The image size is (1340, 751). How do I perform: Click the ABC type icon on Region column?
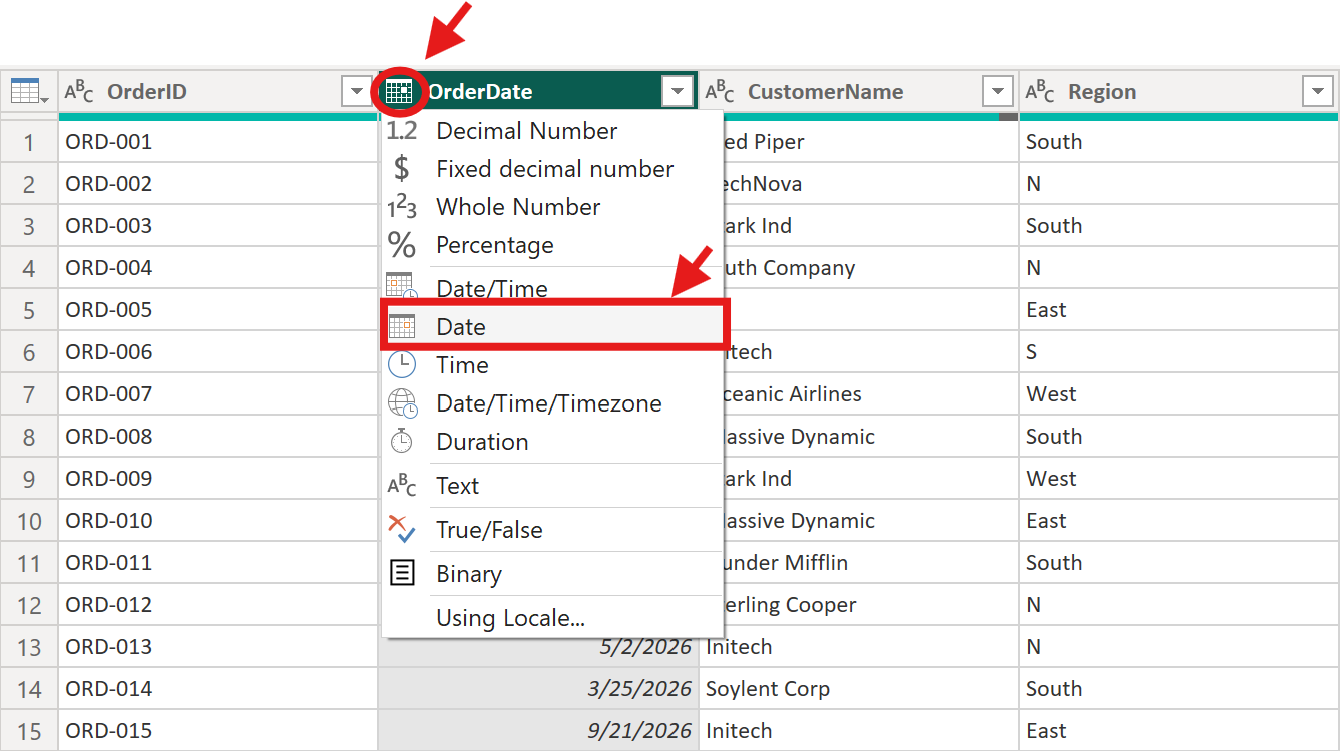click(x=1040, y=92)
